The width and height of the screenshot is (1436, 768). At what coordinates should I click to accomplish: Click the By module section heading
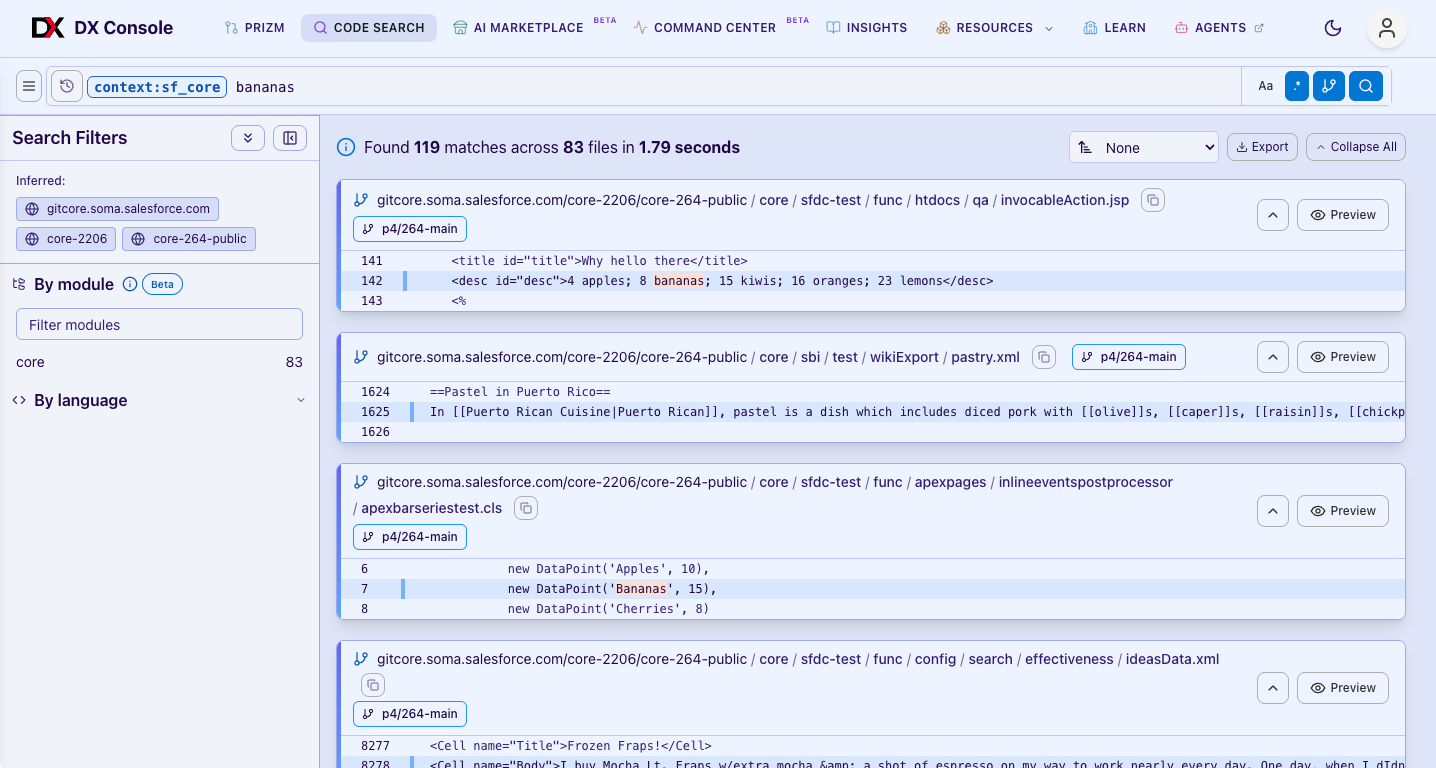[x=74, y=284]
